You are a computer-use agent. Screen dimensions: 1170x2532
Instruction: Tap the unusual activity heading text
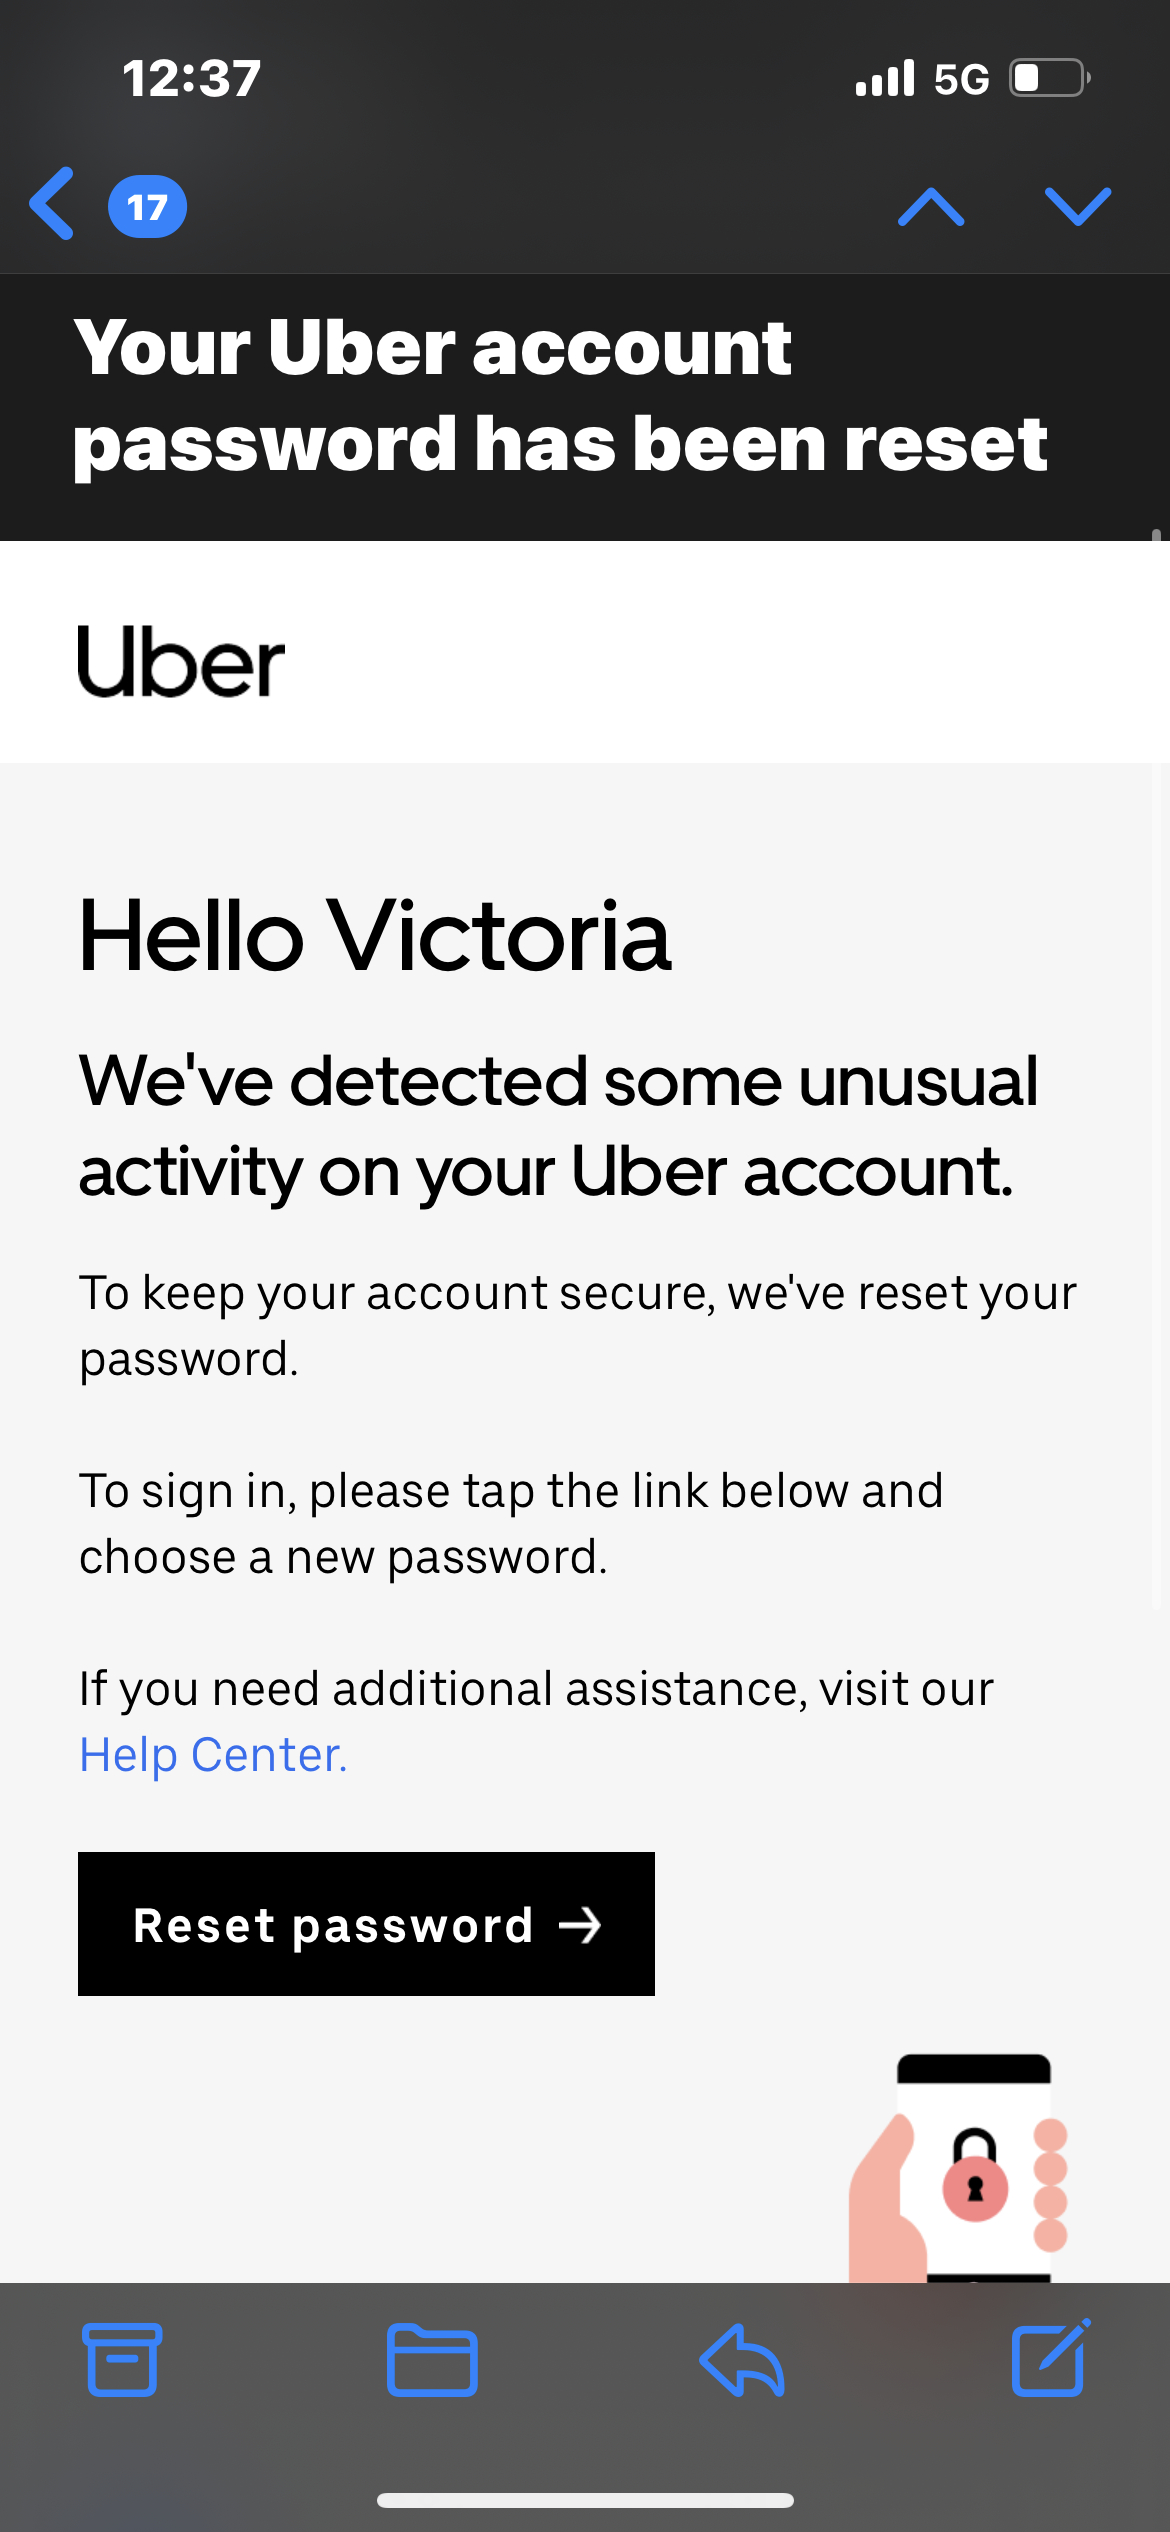coord(558,1125)
